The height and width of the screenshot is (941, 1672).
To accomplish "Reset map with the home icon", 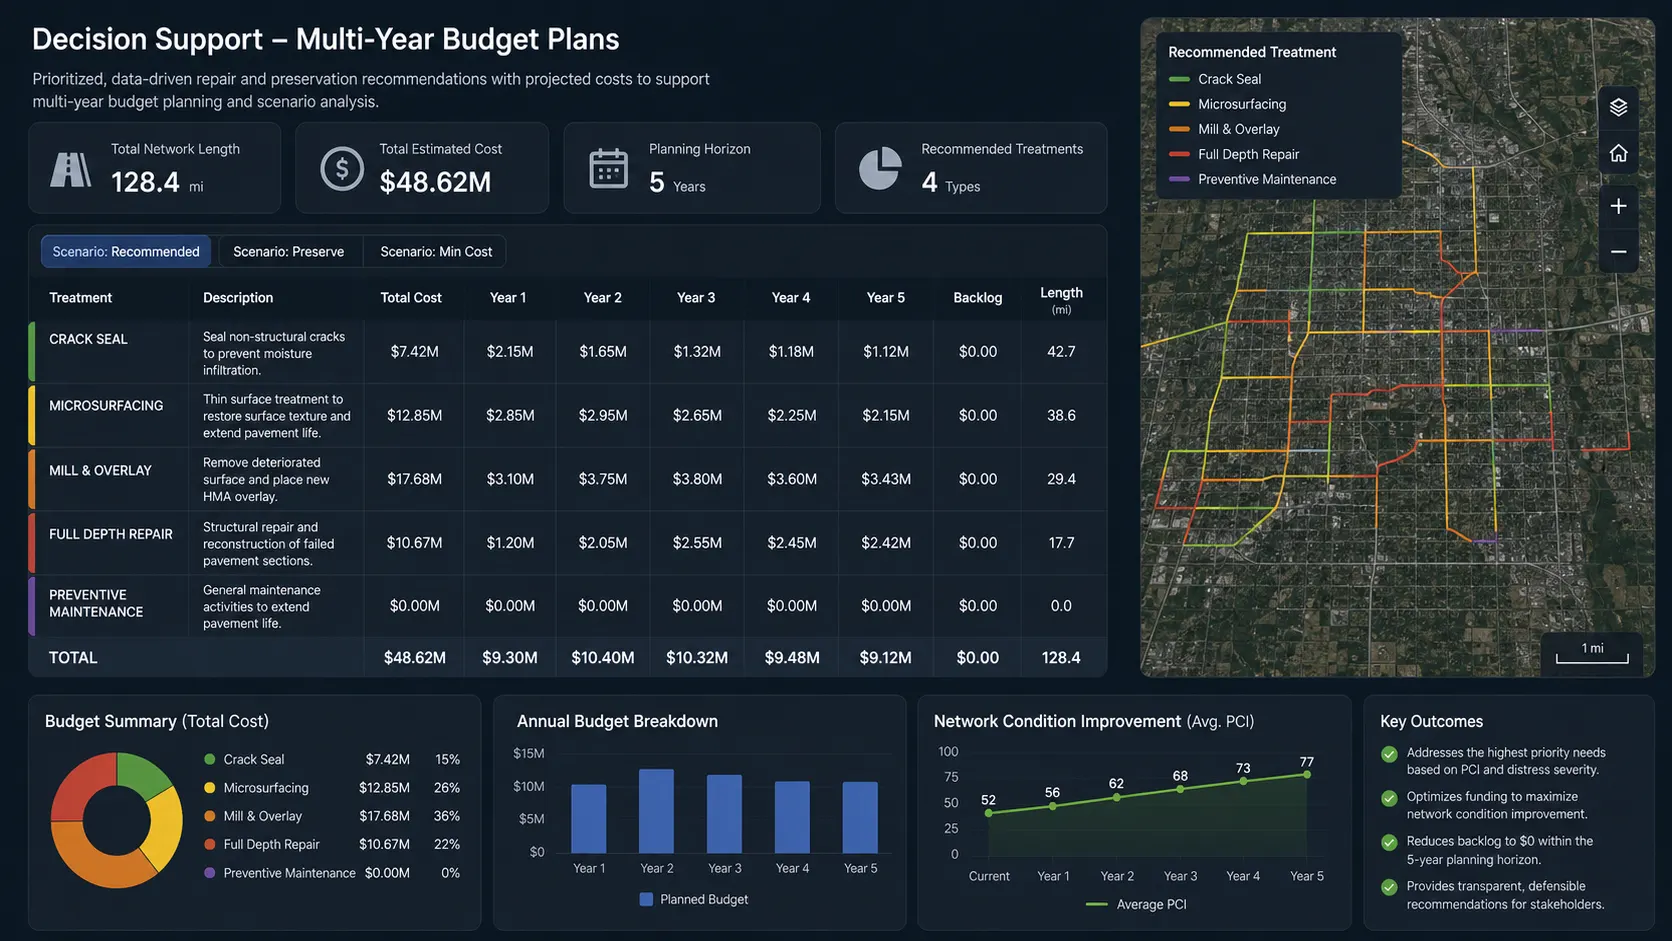I will pos(1618,153).
